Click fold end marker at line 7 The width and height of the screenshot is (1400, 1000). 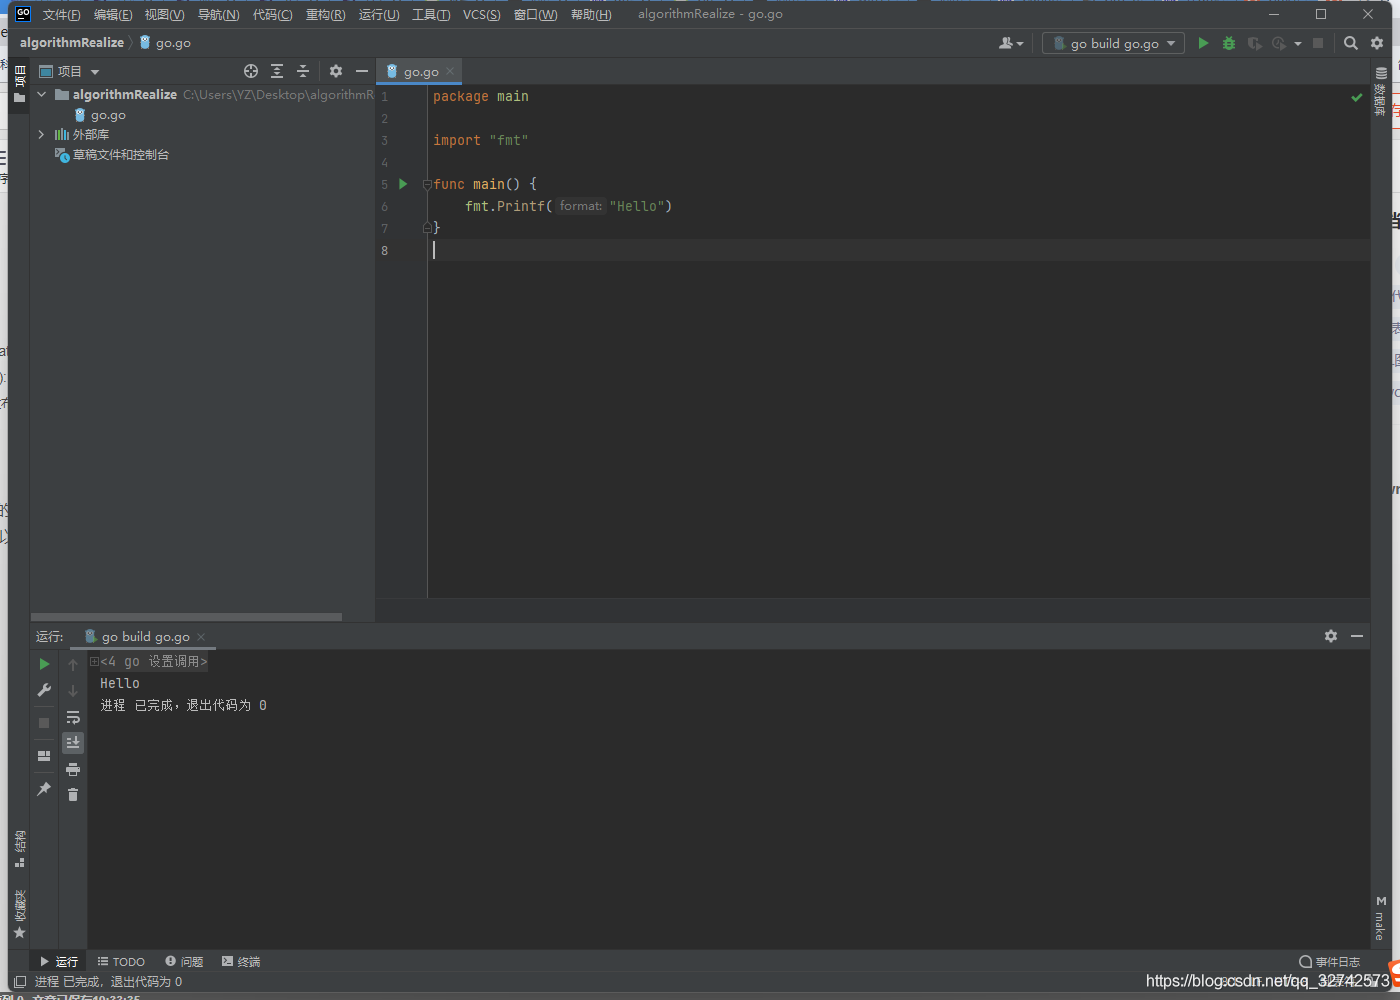427,228
